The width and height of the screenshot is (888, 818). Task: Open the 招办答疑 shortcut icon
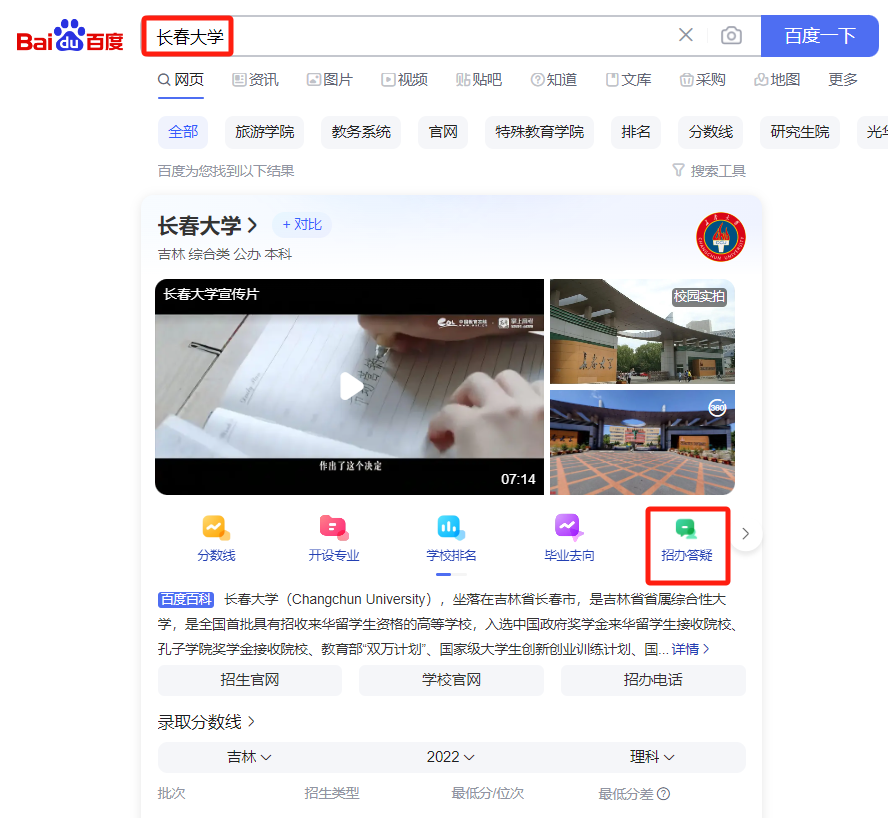point(687,539)
